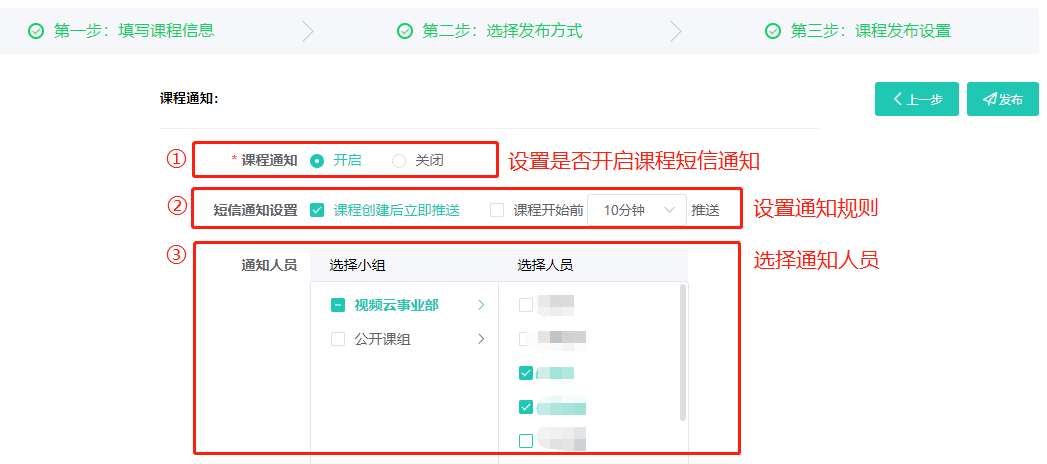Click the step three green checkmark icon
Image resolution: width=1047 pixels, height=464 pixels.
[773, 31]
